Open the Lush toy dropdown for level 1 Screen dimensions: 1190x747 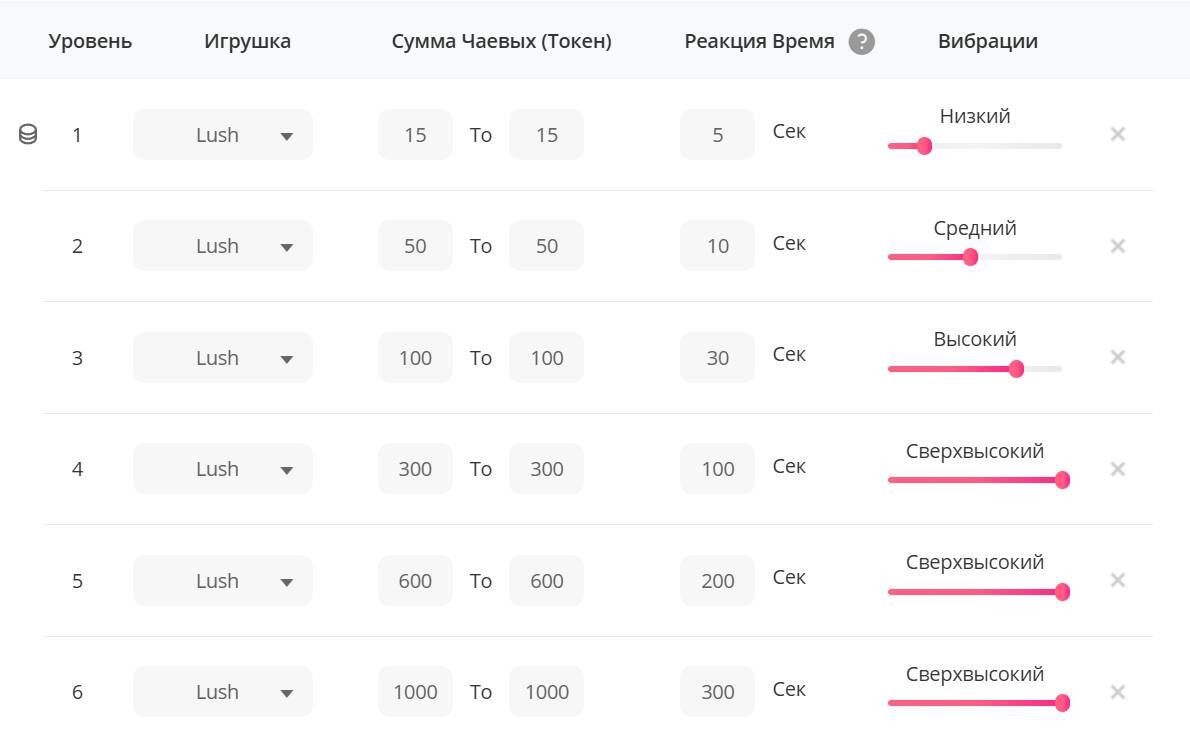223,135
